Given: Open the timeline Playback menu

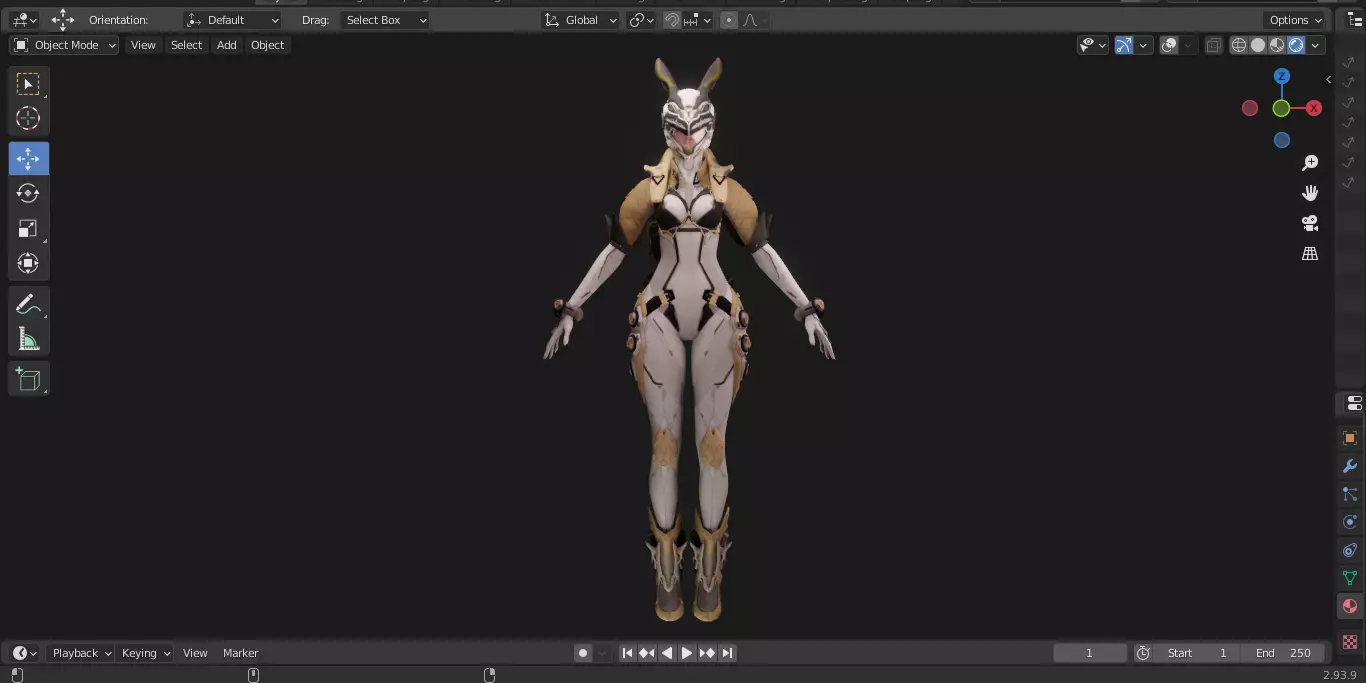Looking at the screenshot, I should pyautogui.click(x=82, y=653).
